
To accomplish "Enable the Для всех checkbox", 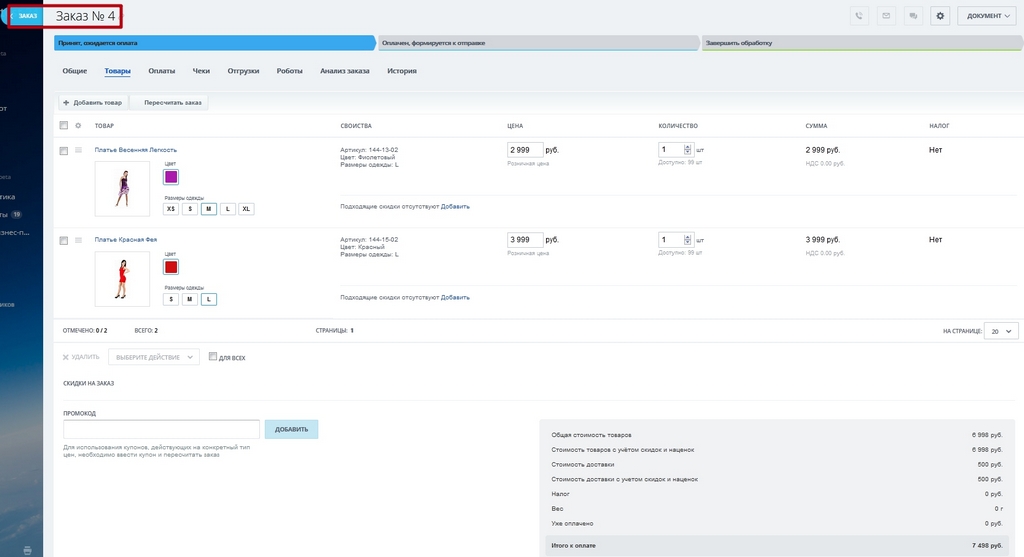I will (x=213, y=357).
